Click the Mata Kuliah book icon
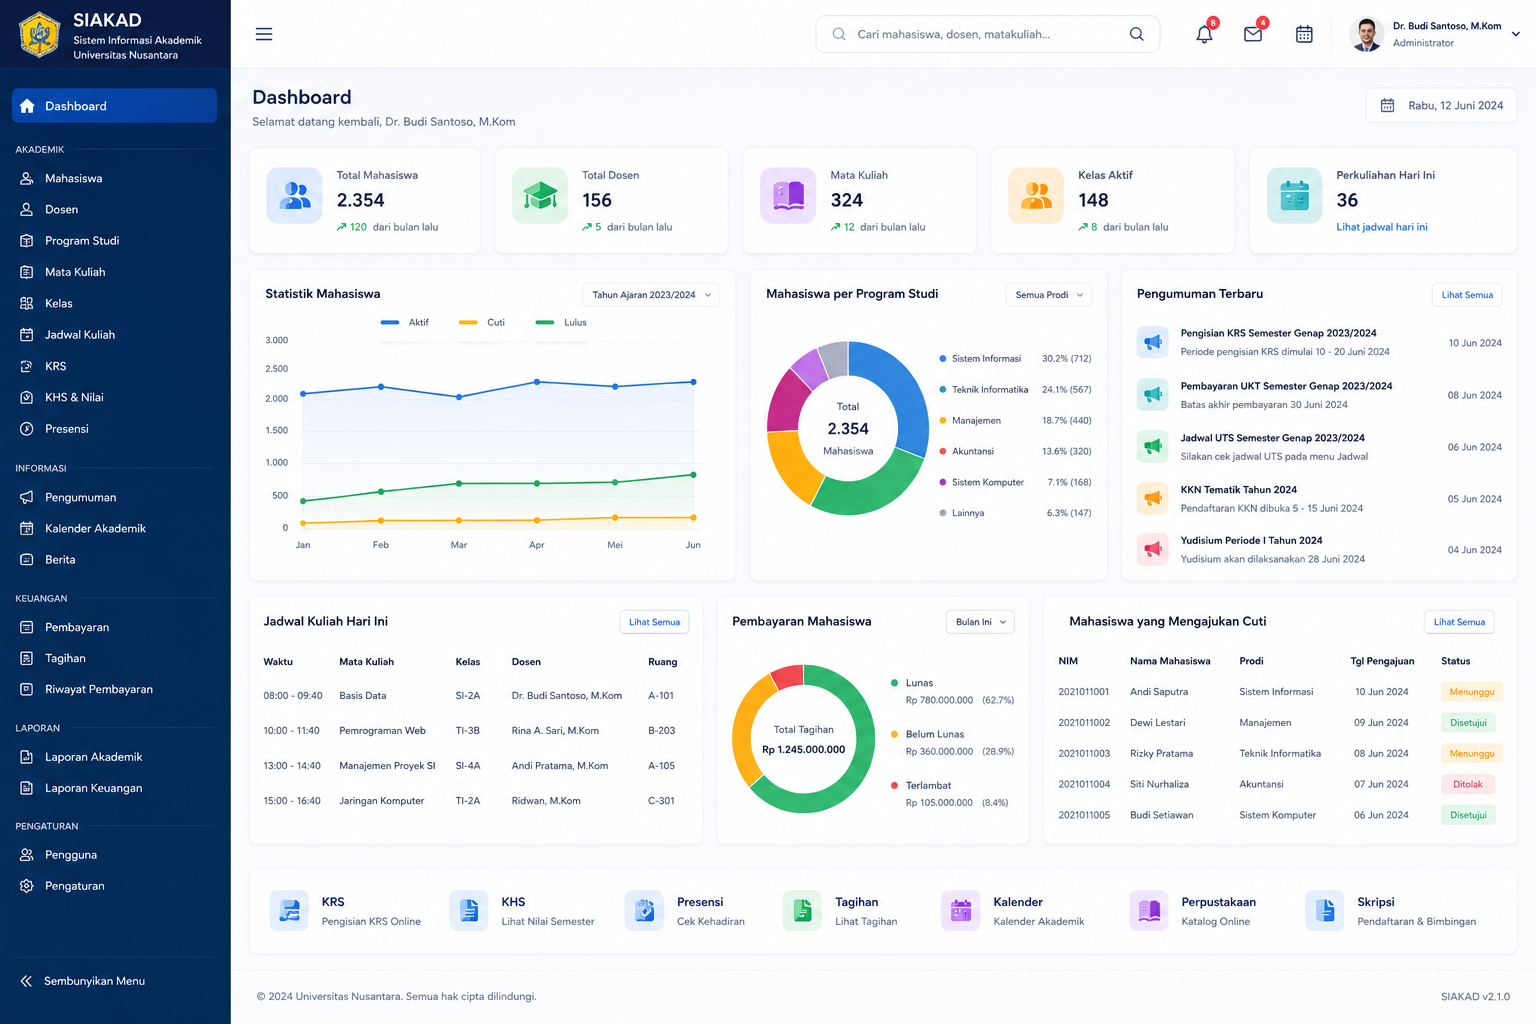Screen dimensions: 1536x1024 (788, 195)
